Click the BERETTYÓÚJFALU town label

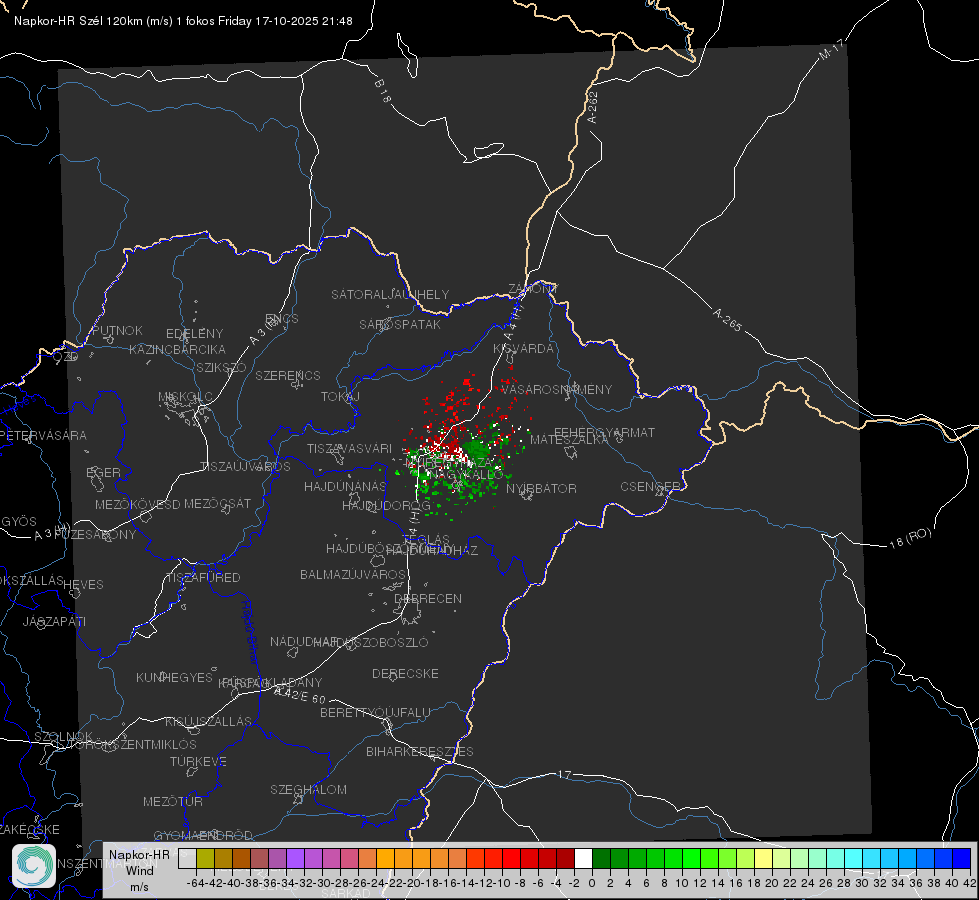375,713
